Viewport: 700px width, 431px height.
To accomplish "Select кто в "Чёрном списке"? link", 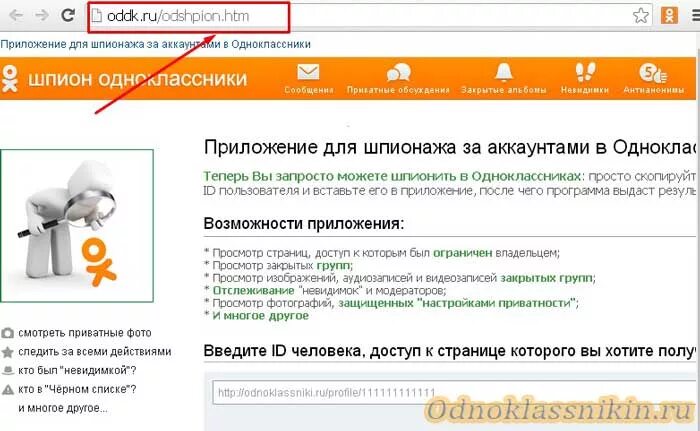I will click(x=77, y=389).
